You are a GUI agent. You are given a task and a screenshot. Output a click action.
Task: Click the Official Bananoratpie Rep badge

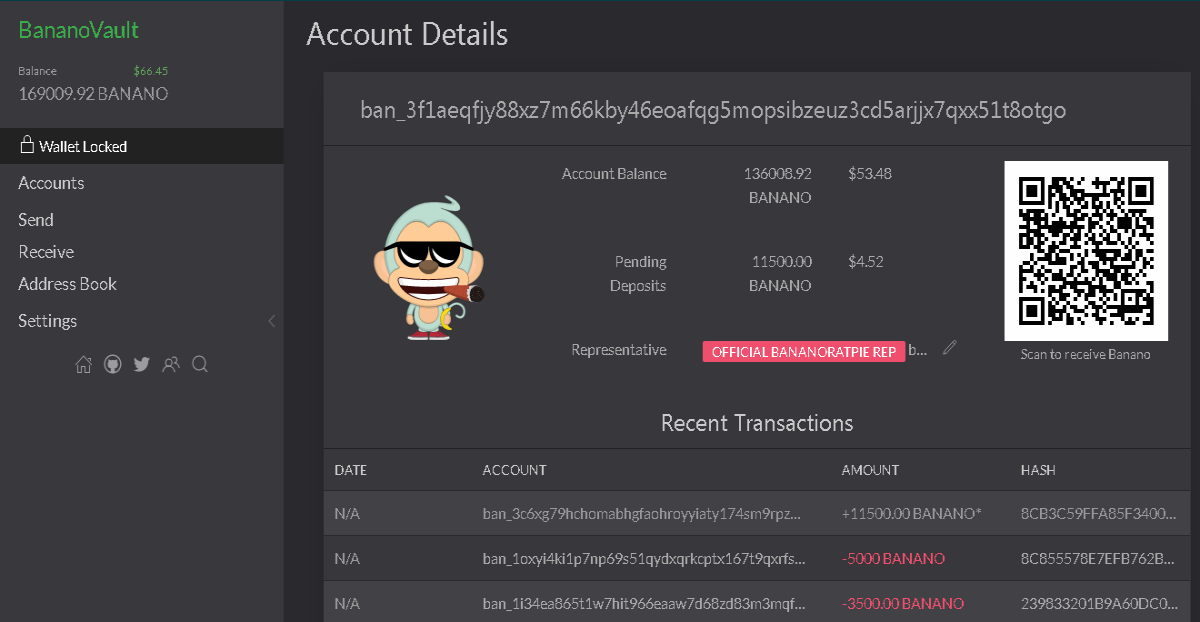coord(804,352)
